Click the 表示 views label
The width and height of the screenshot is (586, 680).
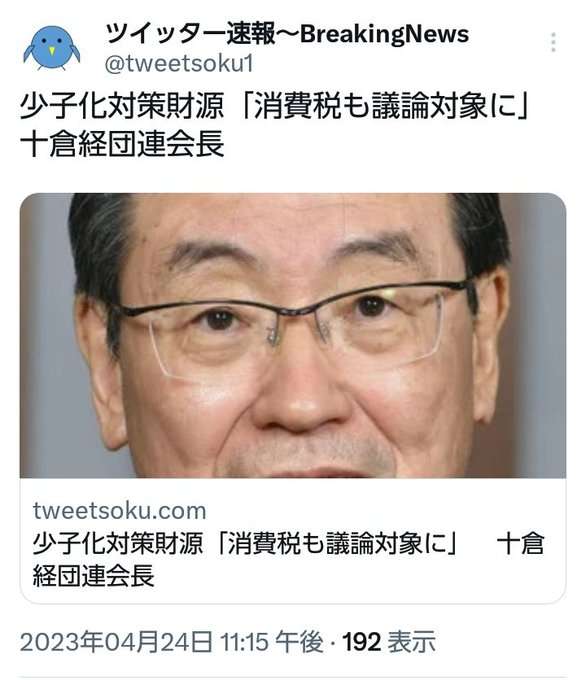412,642
